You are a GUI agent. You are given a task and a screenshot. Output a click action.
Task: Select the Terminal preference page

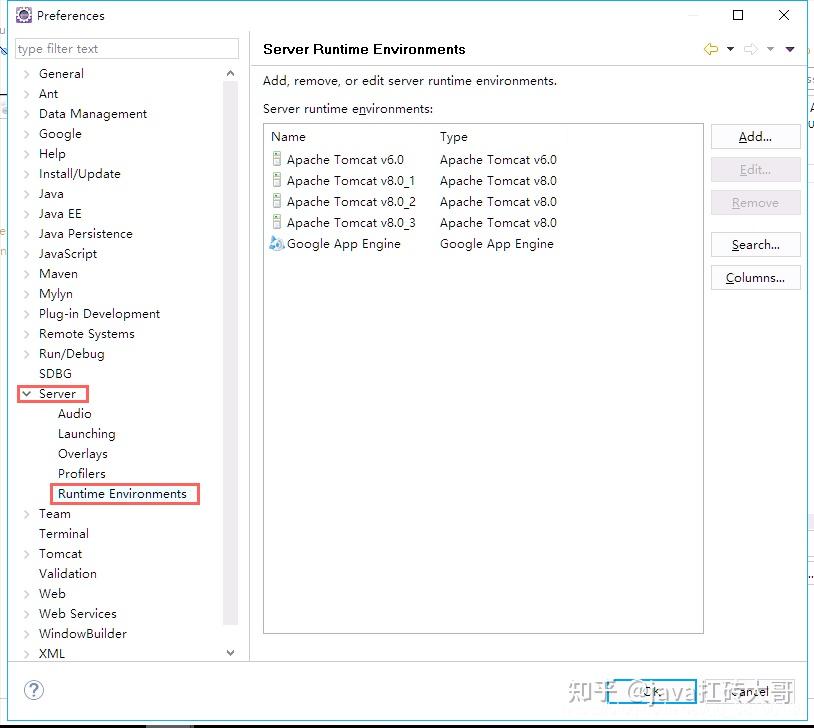pyautogui.click(x=64, y=534)
